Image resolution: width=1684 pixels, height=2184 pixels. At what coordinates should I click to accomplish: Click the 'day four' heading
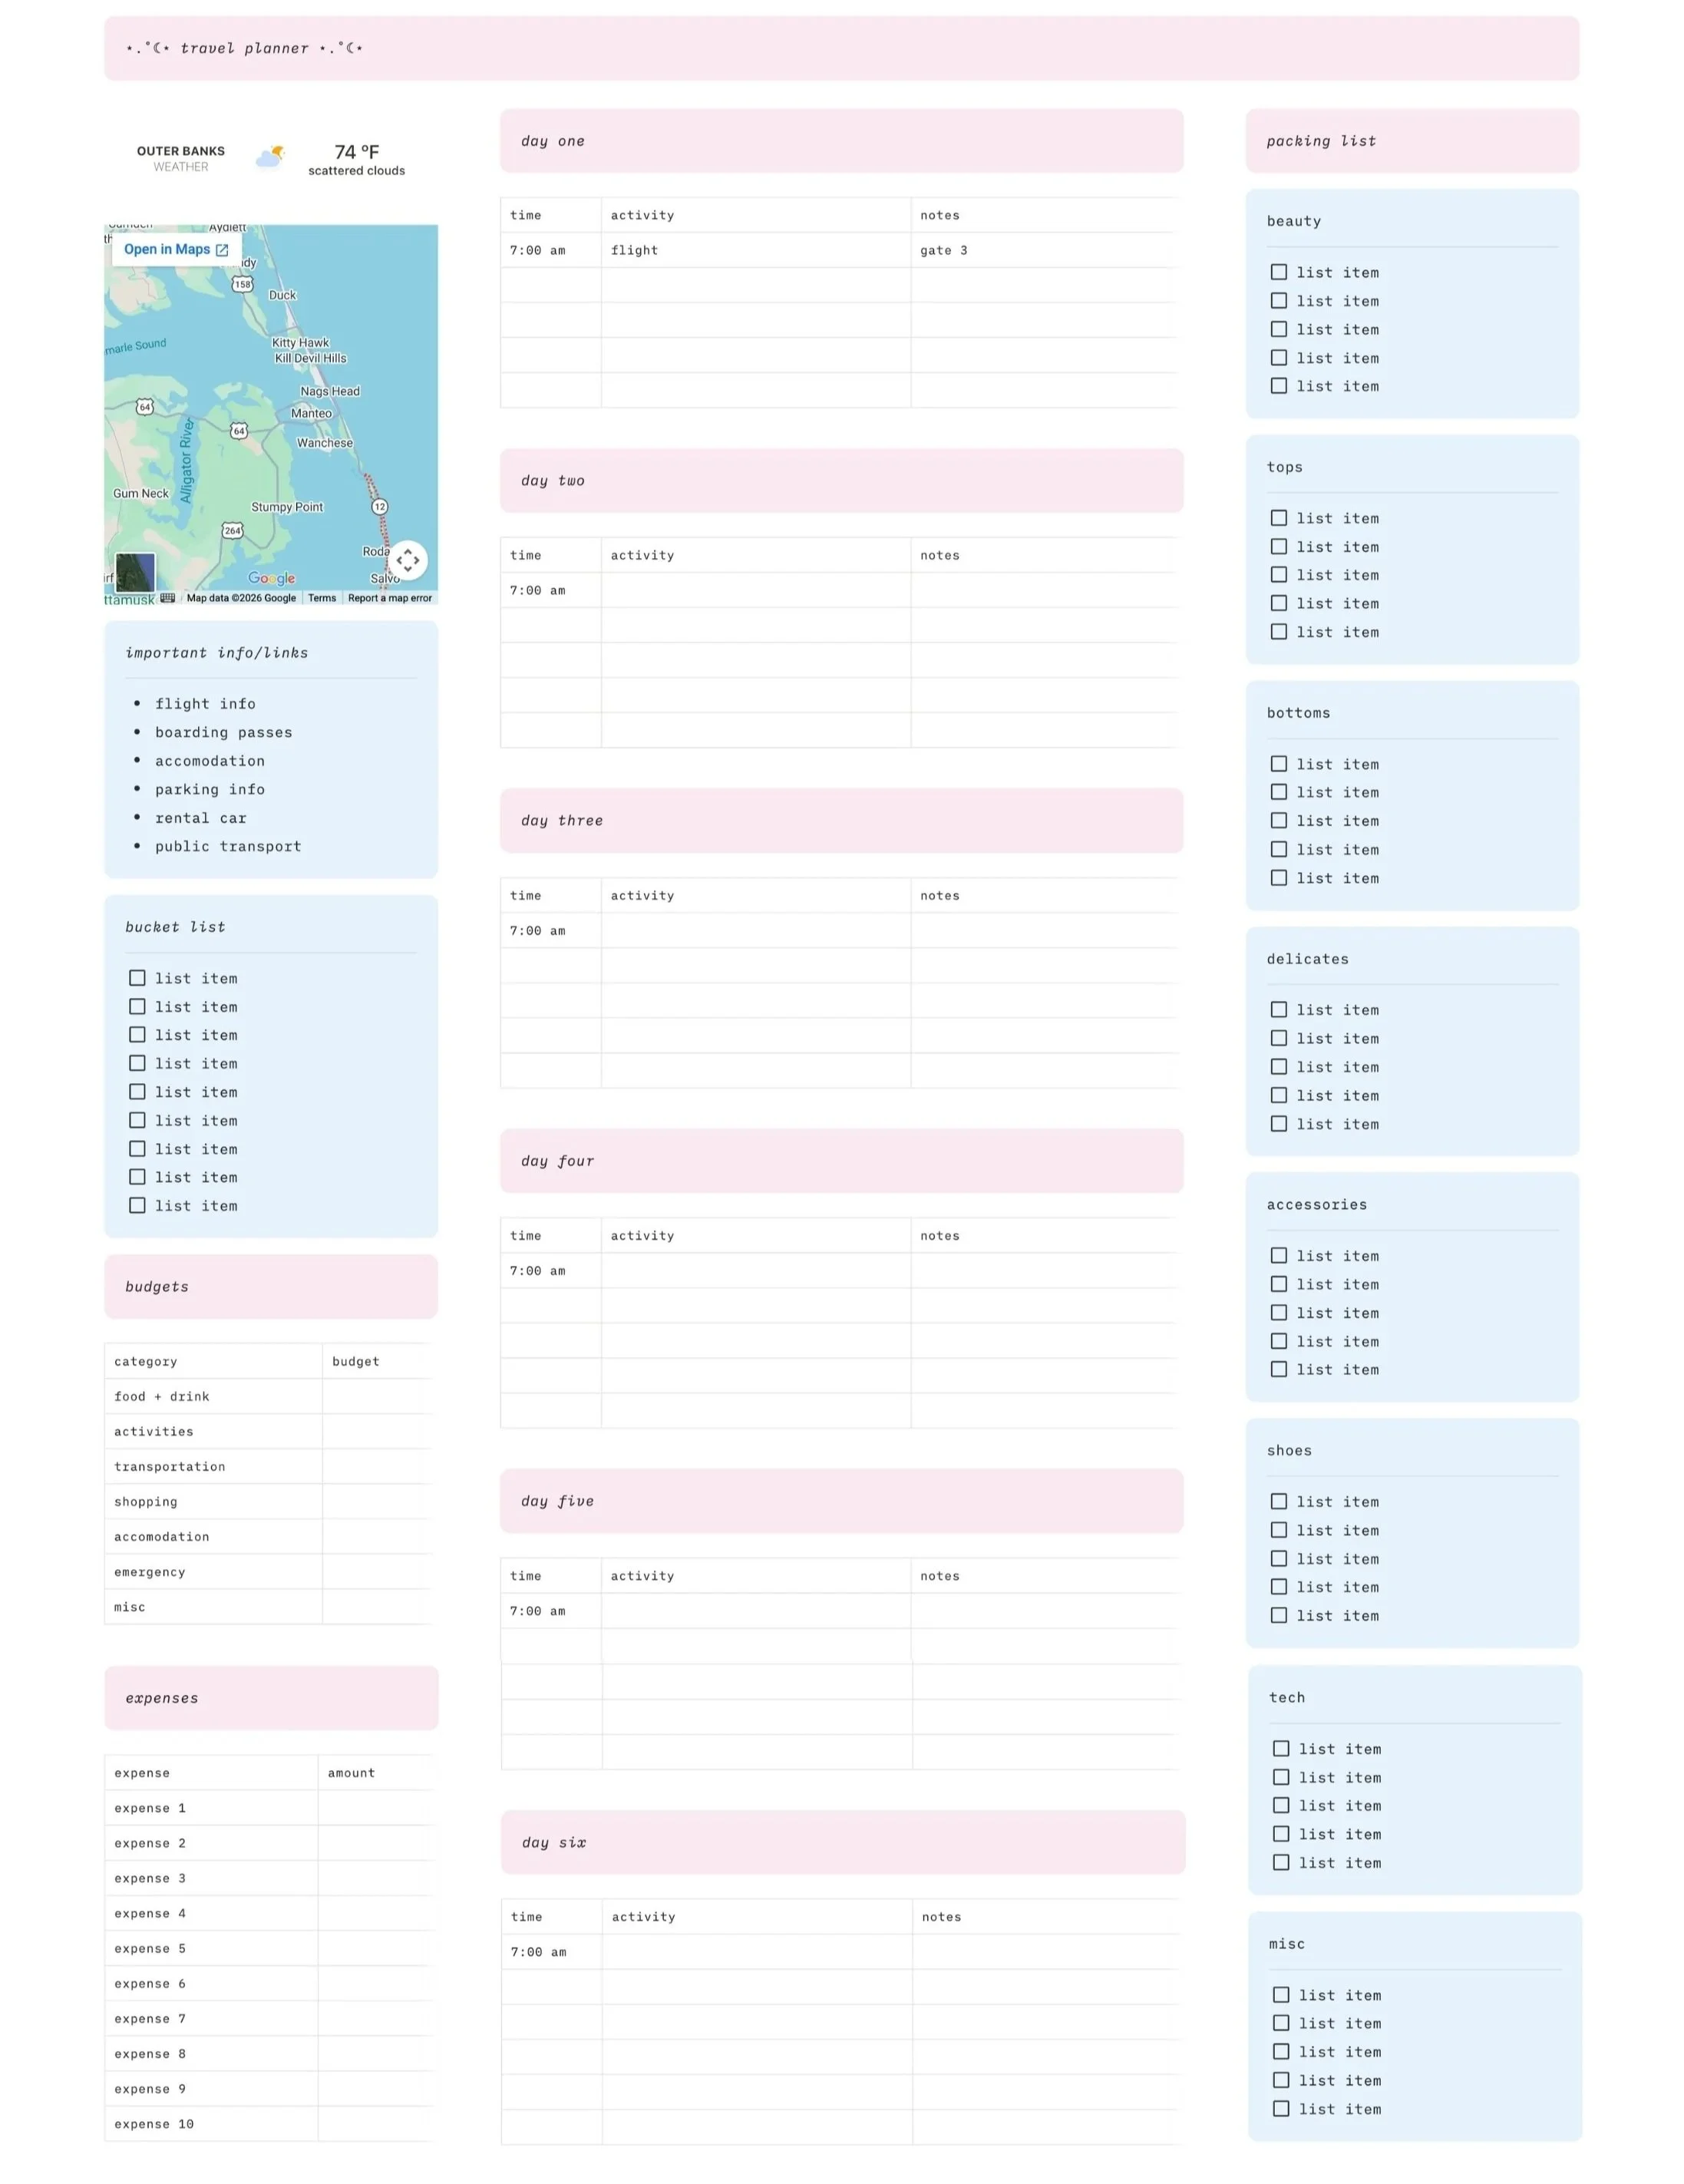[x=557, y=1161]
